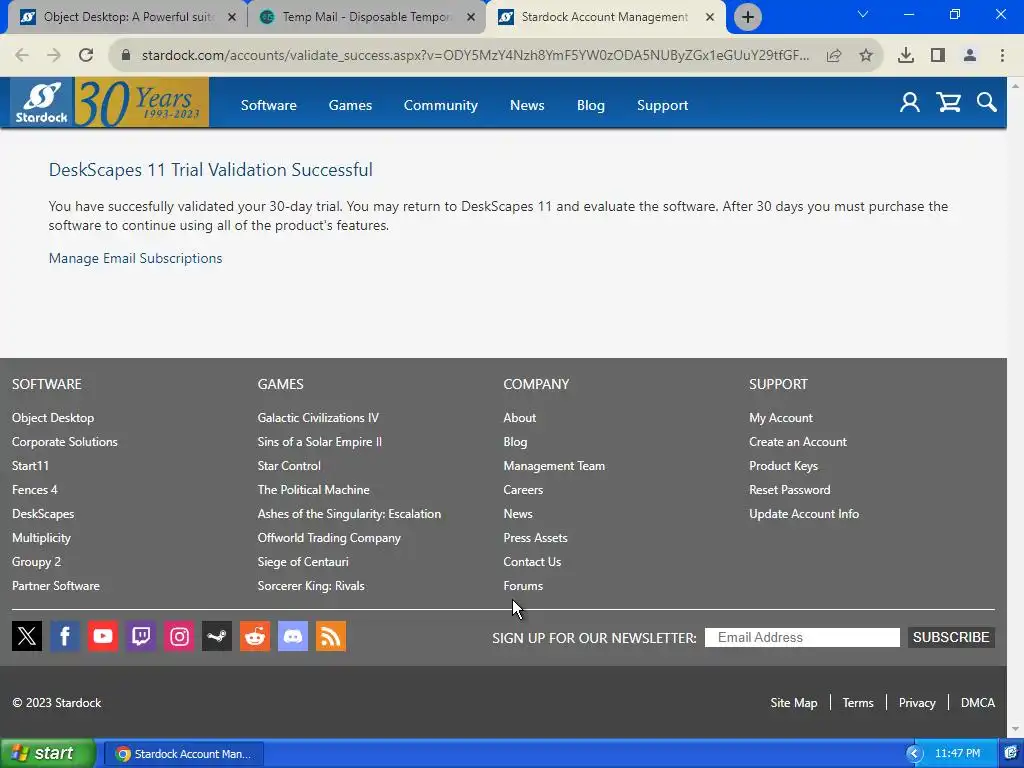Open the Chrome three-dot menu
The height and width of the screenshot is (768, 1024).
[1002, 56]
